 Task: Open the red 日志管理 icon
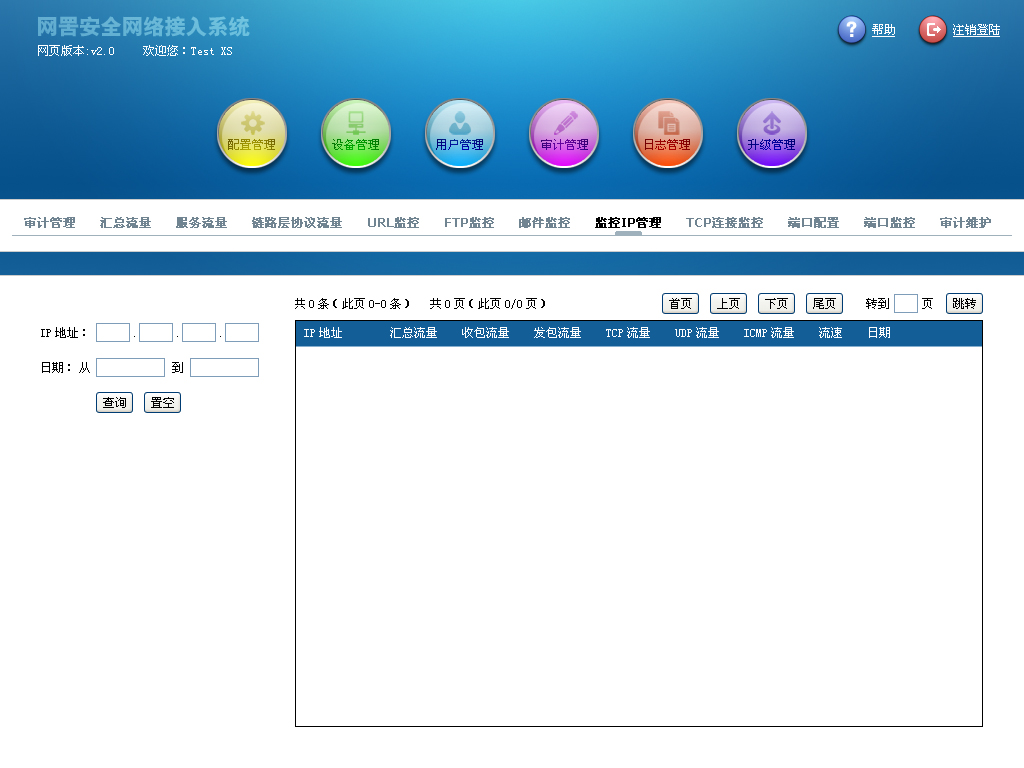click(668, 133)
